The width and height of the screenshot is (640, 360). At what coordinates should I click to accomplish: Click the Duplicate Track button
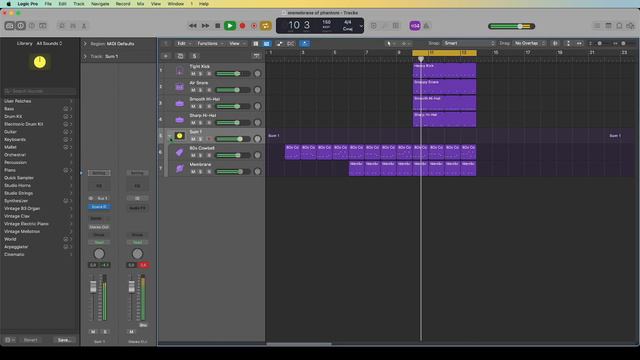click(180, 56)
